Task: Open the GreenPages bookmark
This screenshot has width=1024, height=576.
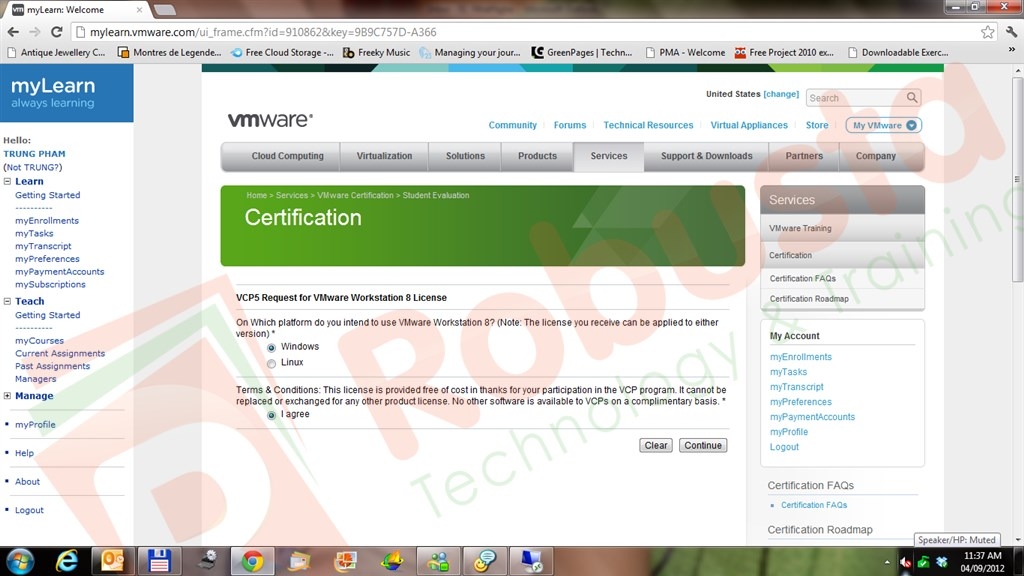Action: (582, 52)
